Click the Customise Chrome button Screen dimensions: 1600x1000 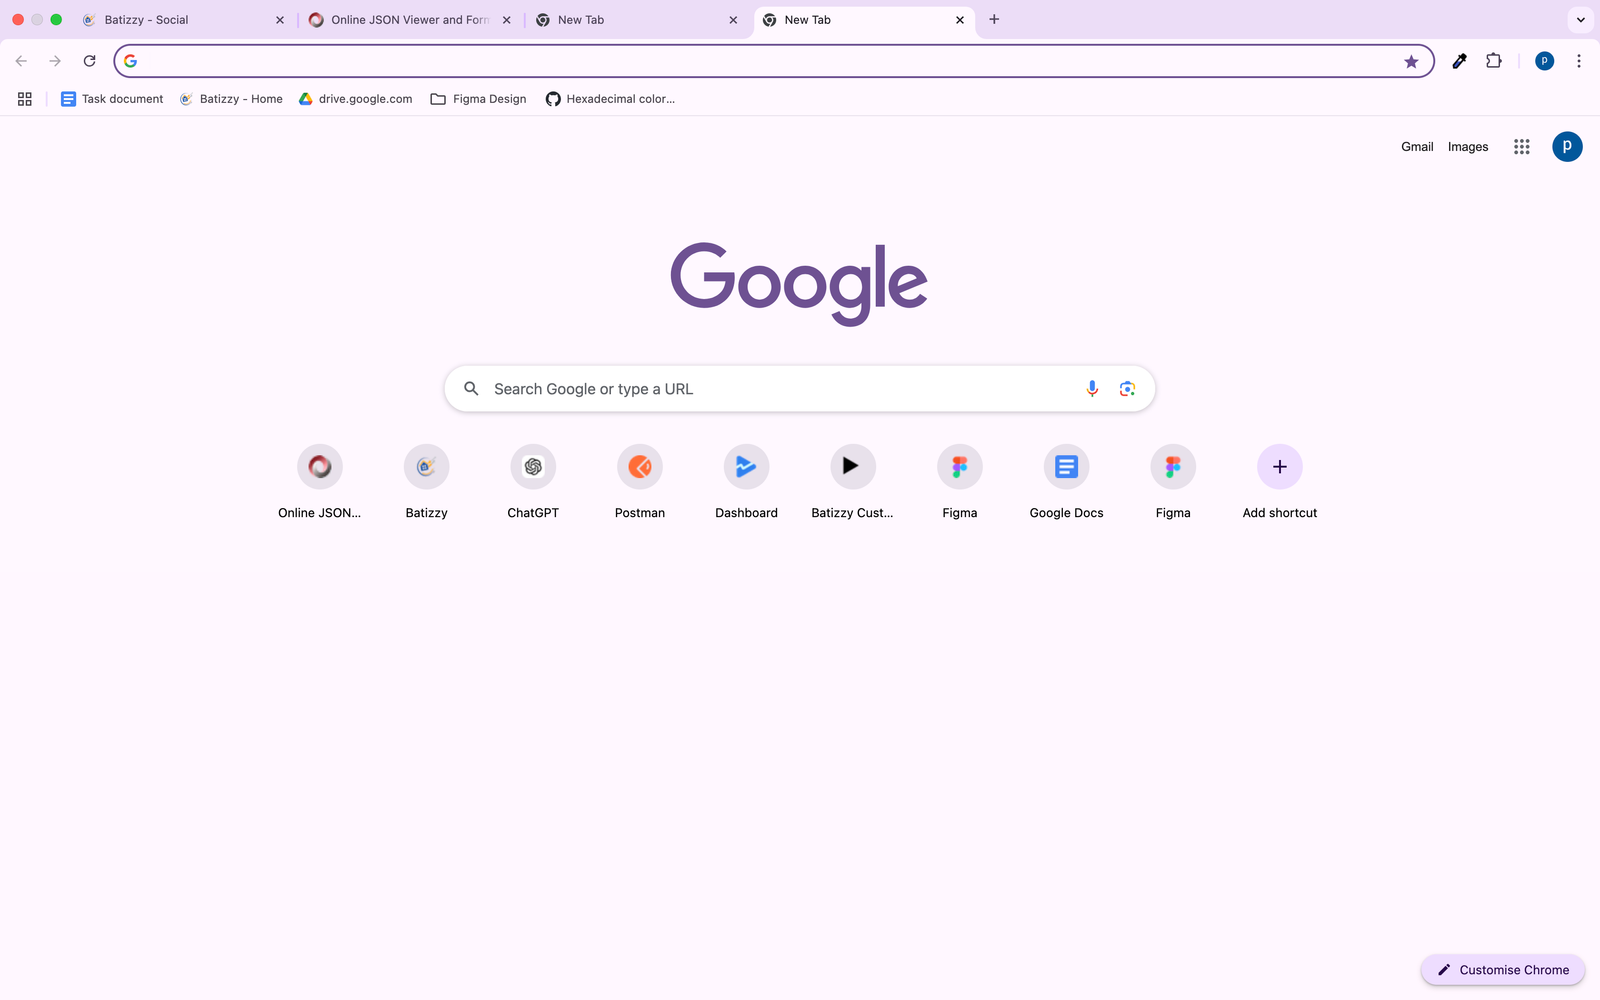(1502, 970)
